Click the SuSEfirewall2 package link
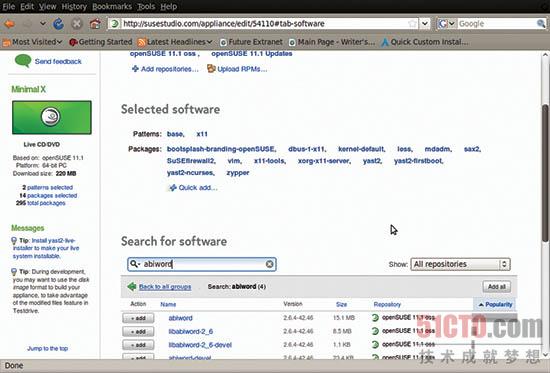 [x=190, y=161]
